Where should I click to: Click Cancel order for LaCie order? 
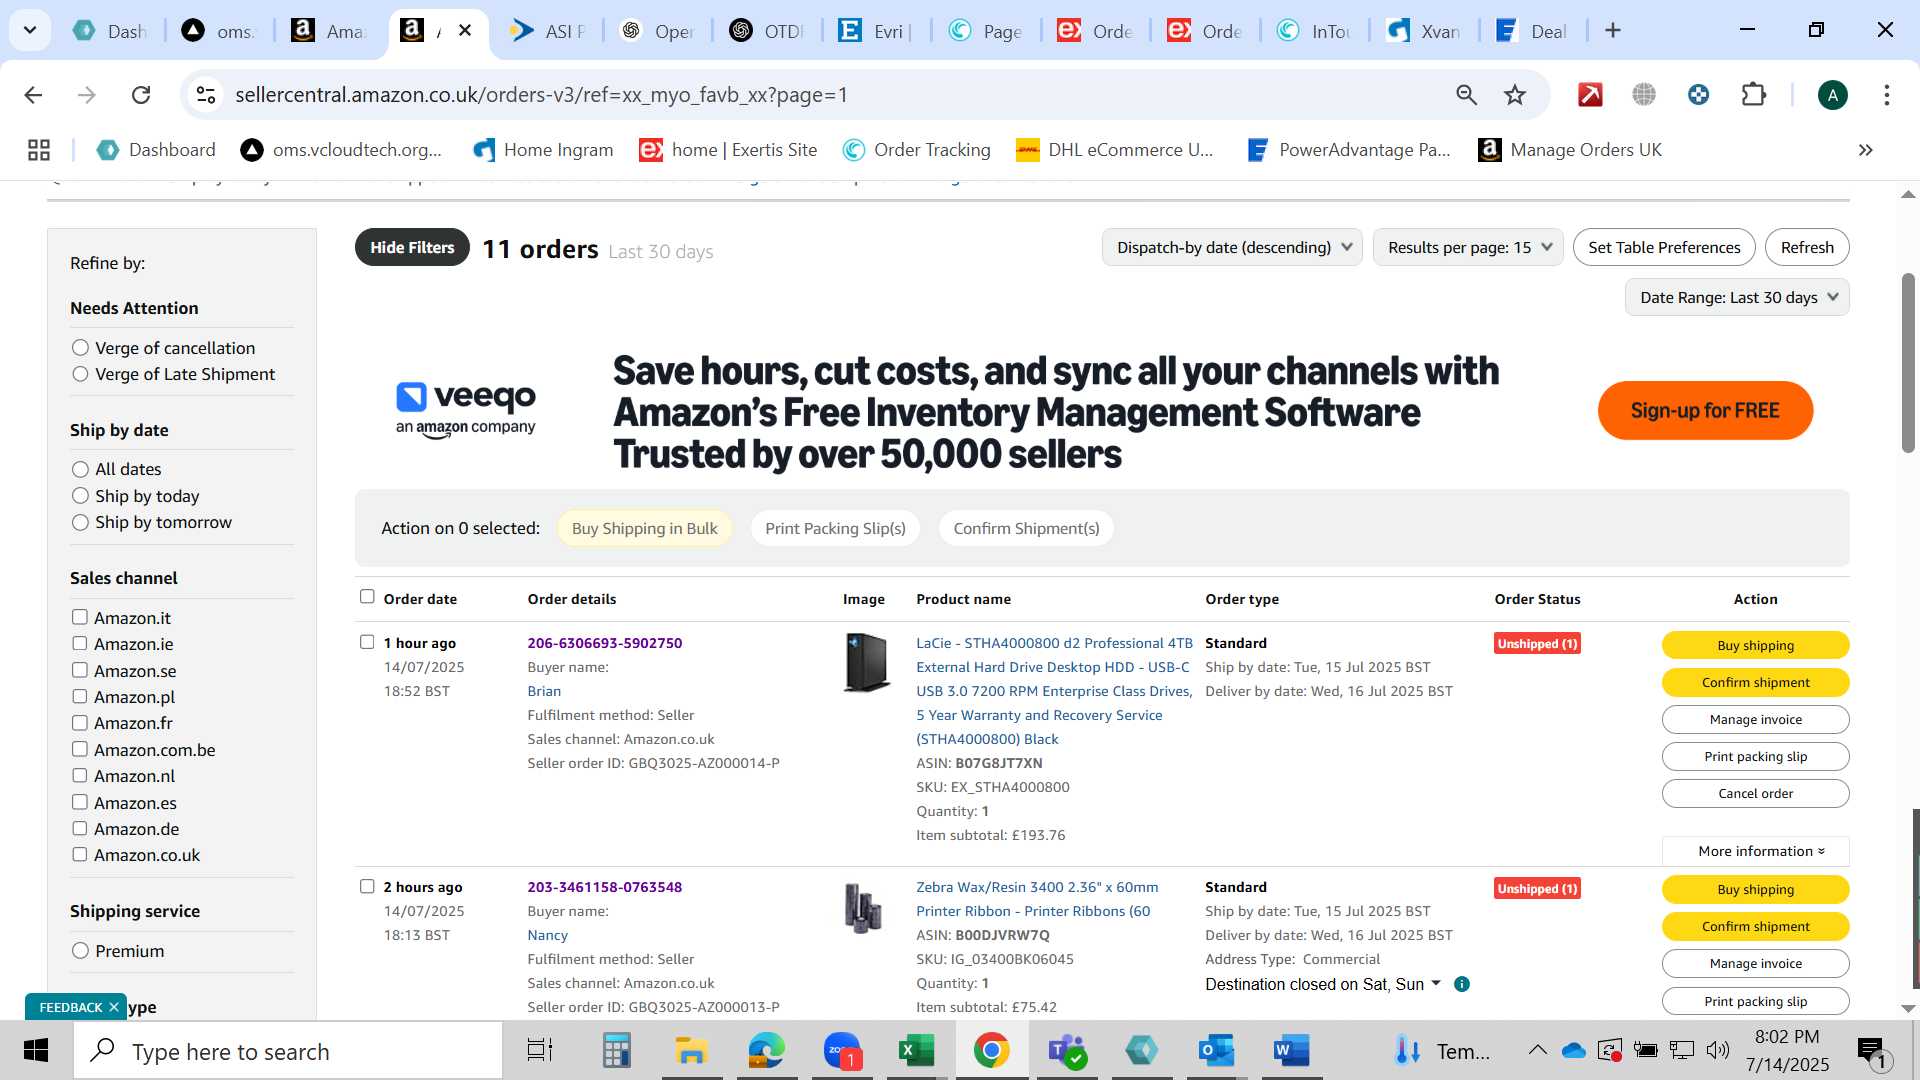[1755, 793]
